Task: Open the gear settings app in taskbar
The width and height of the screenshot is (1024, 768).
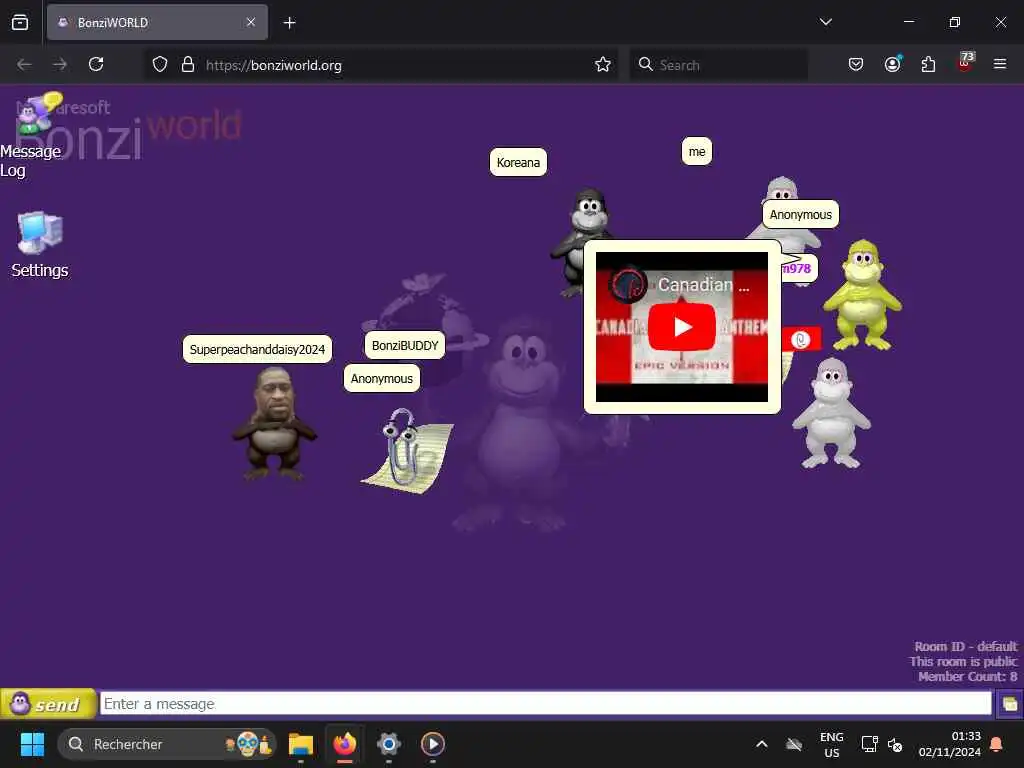Action: (x=389, y=744)
